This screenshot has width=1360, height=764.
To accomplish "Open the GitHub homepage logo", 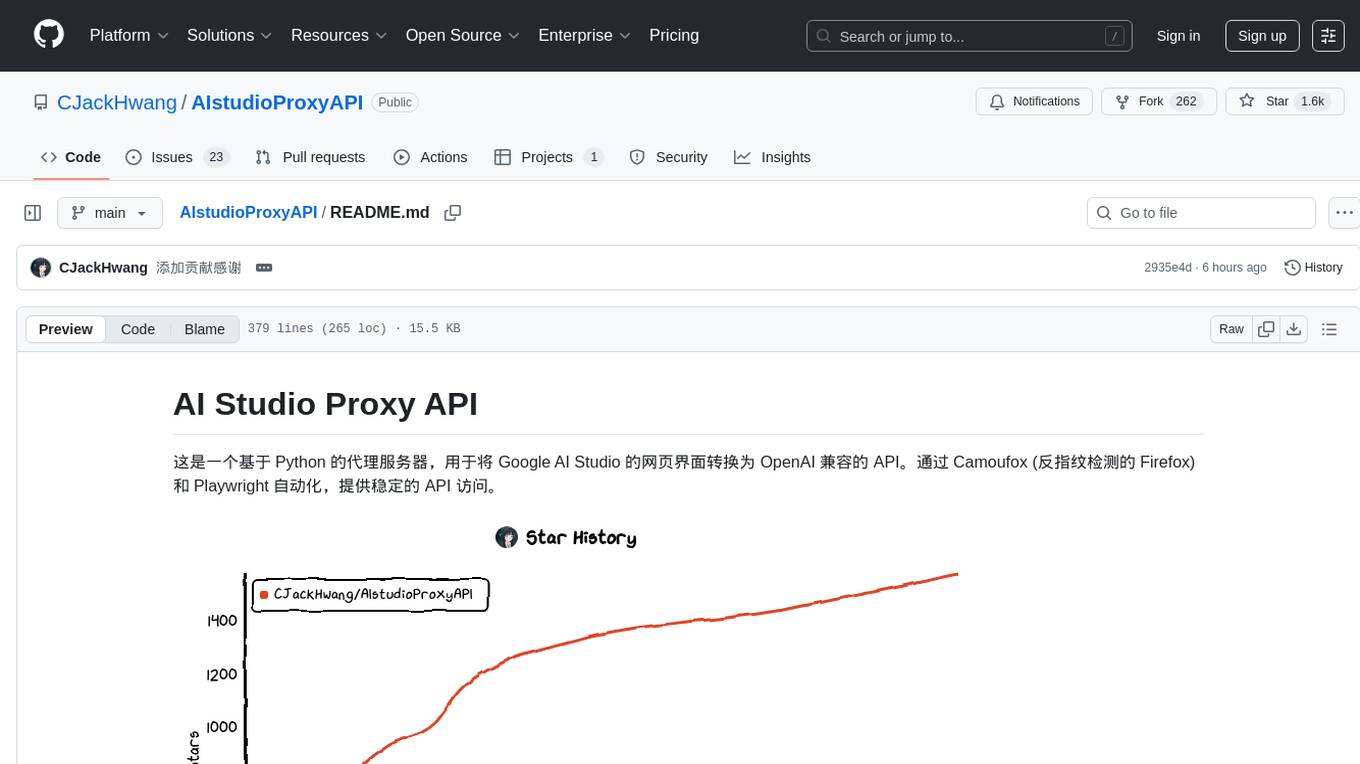I will click(49, 35).
